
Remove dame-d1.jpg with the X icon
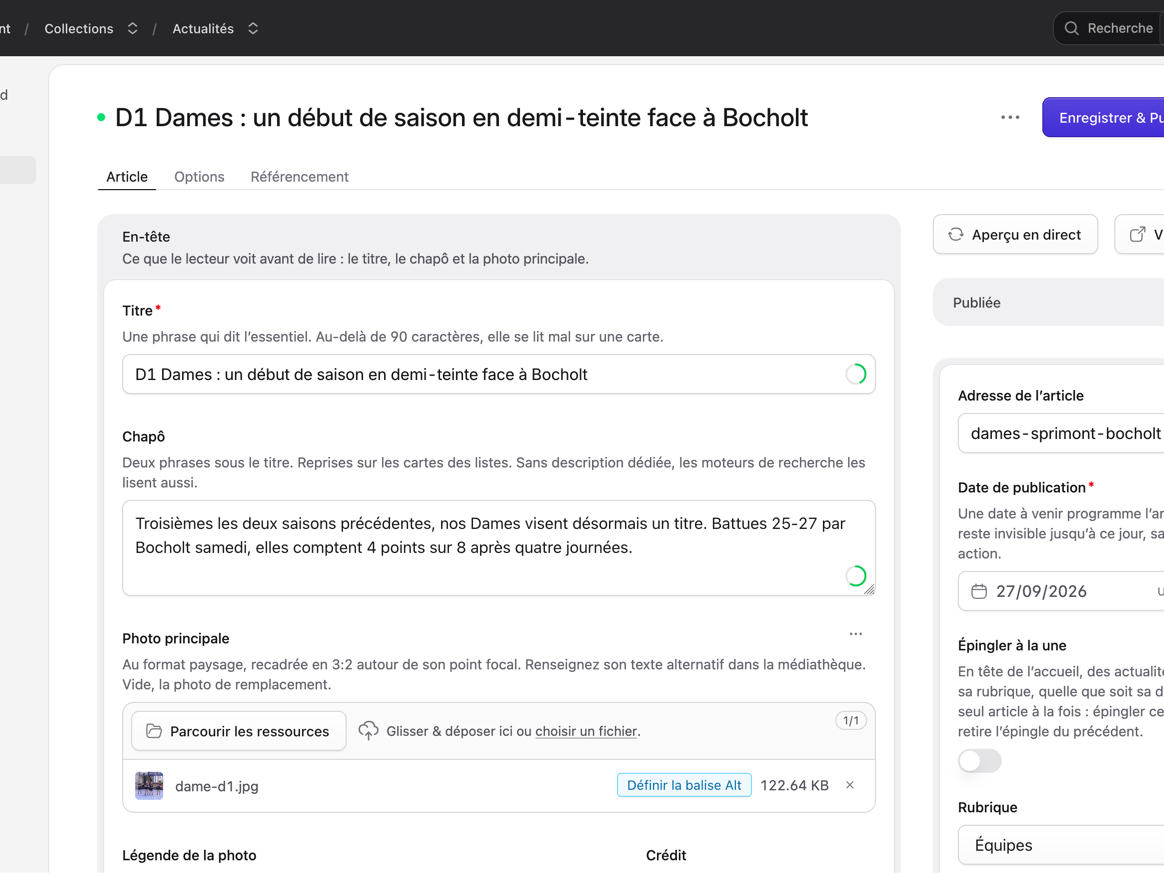click(850, 785)
